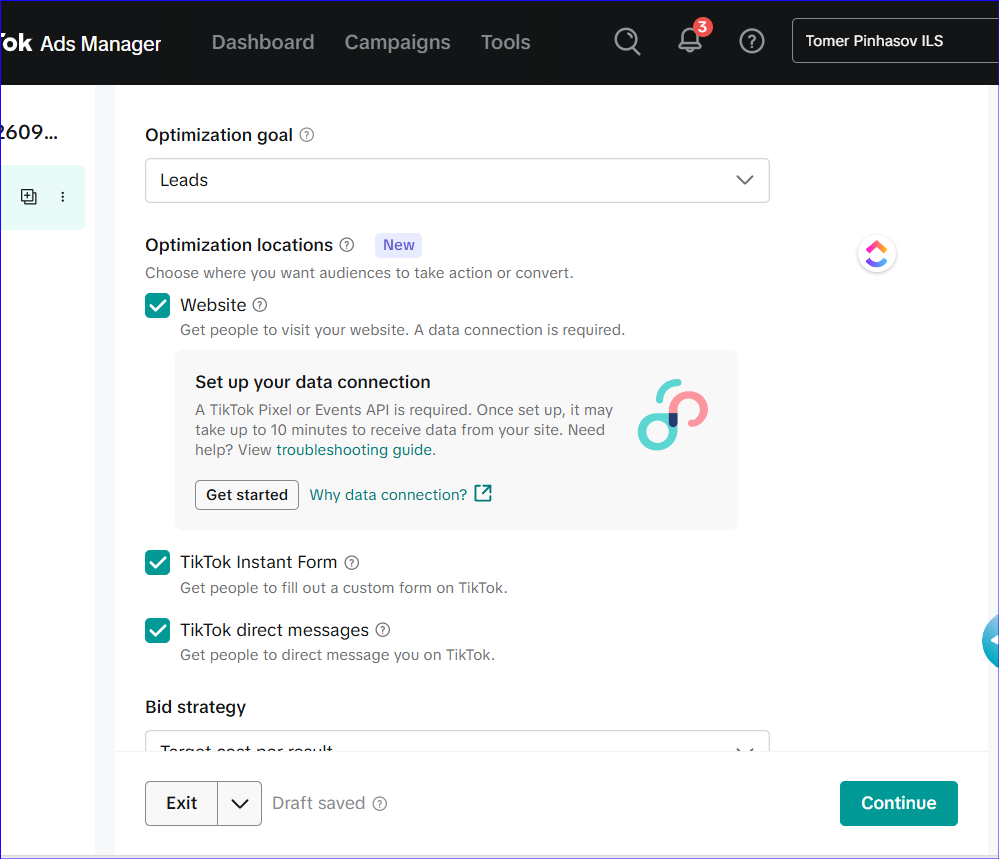Uncheck the Website checkbox
999x859 pixels.
[x=157, y=305]
